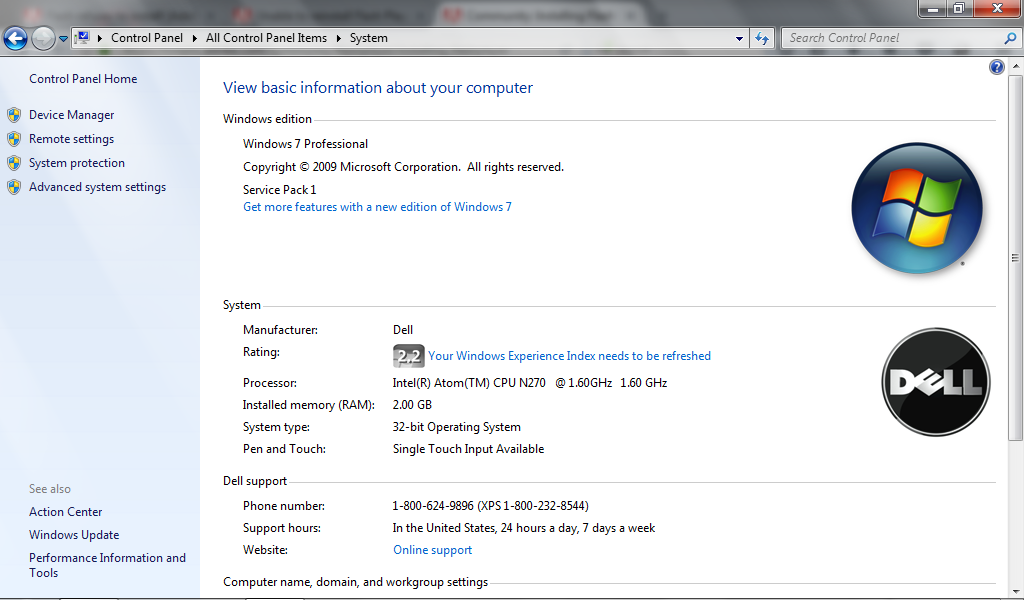Select the 2.00 GB installed memory value
The height and width of the screenshot is (600, 1024).
412,405
